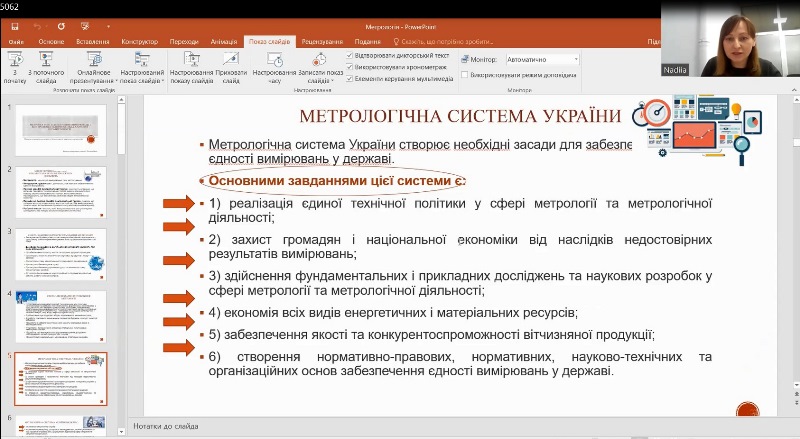This screenshot has height=439, width=800.
Task: Click text Основними завданнями цієї системи є:
Action: (x=337, y=181)
